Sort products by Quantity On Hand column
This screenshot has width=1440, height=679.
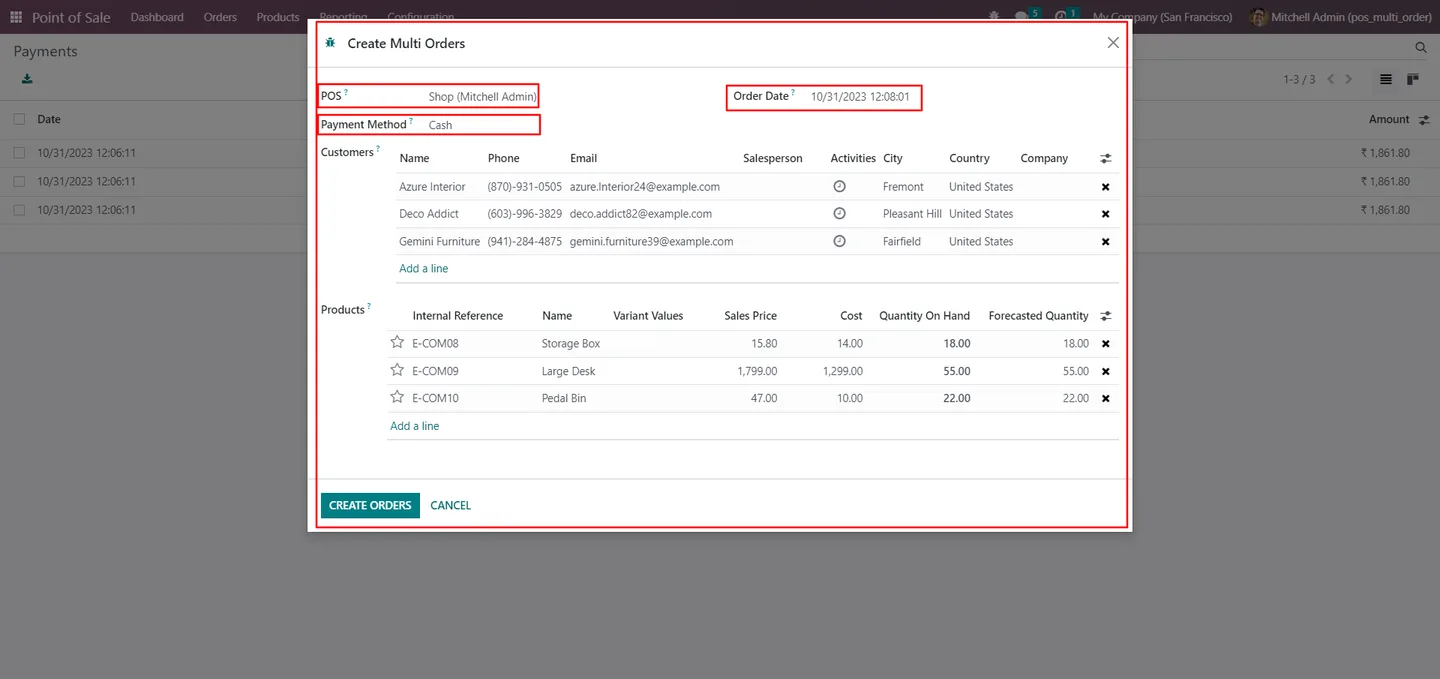(925, 315)
